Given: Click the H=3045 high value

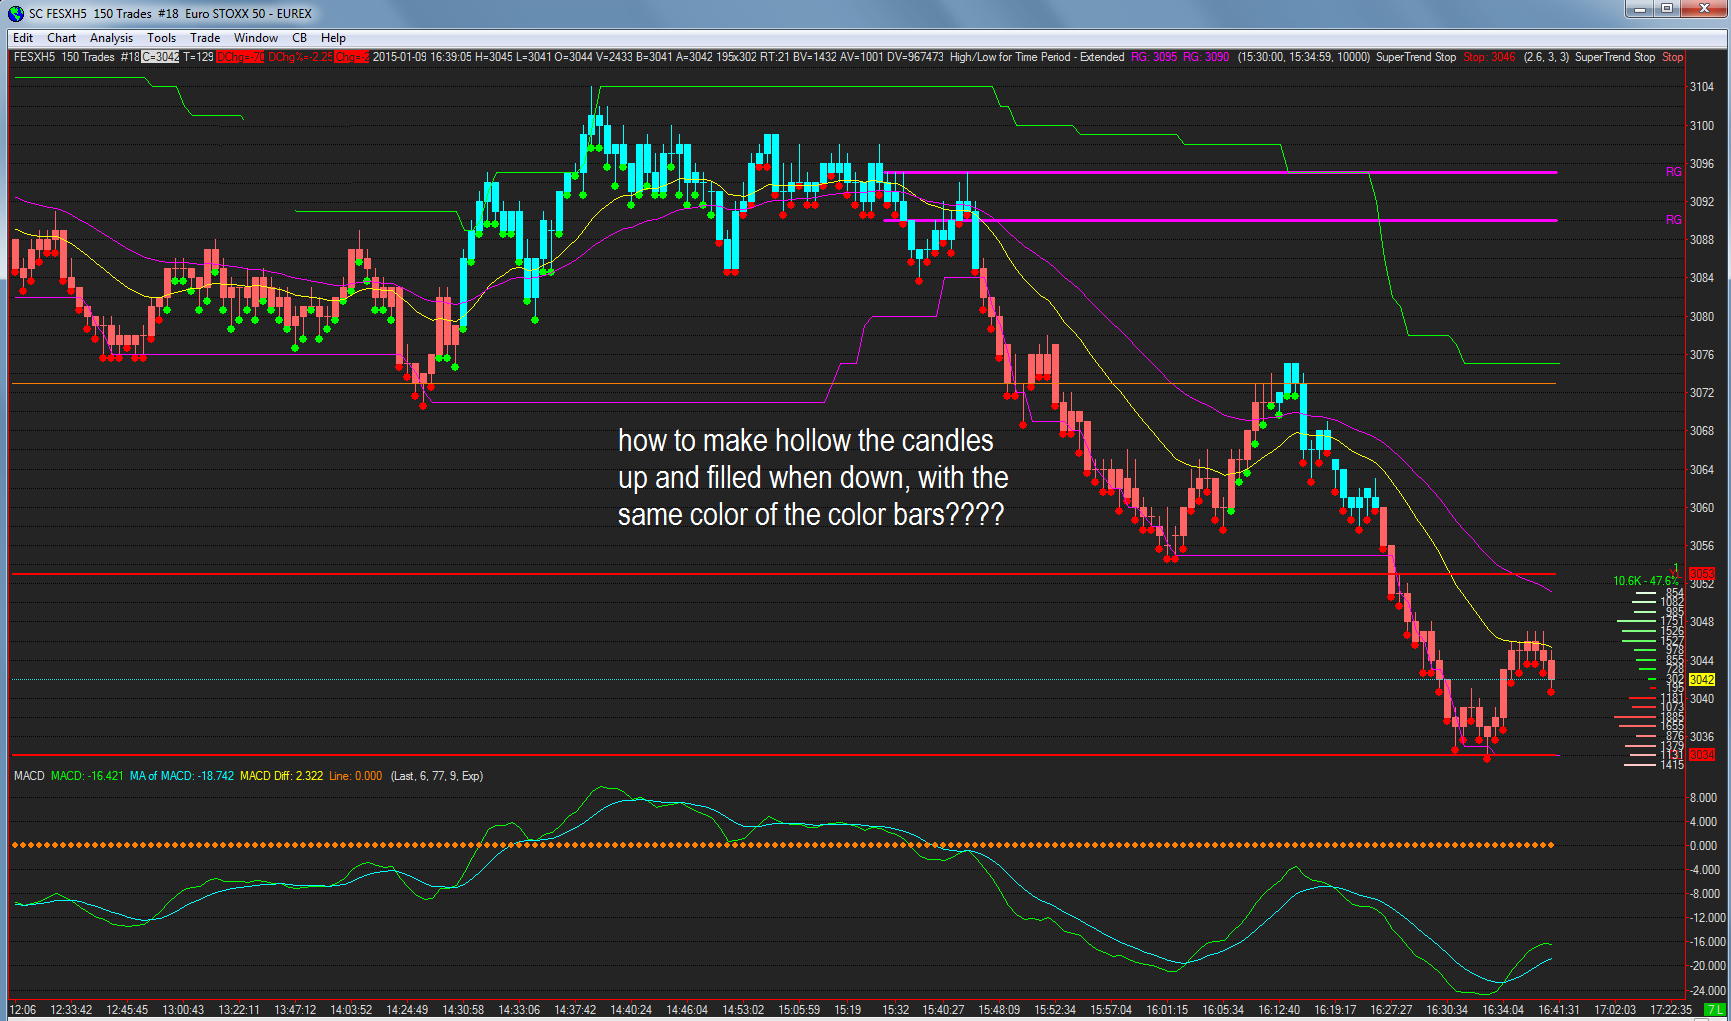Looking at the screenshot, I should point(494,57).
